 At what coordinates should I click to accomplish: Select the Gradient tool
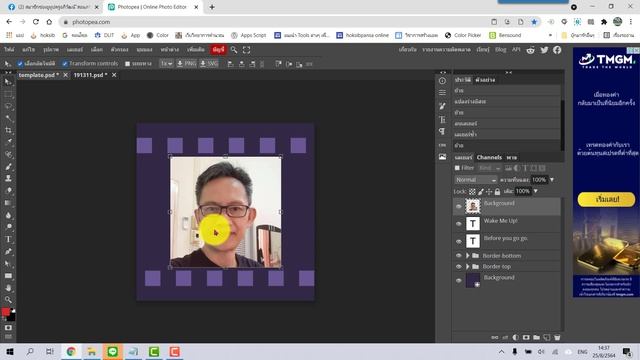tap(8, 203)
